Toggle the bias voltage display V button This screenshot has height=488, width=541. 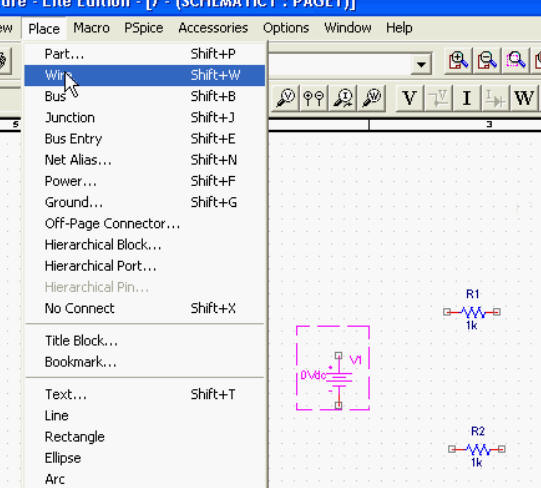click(x=409, y=98)
